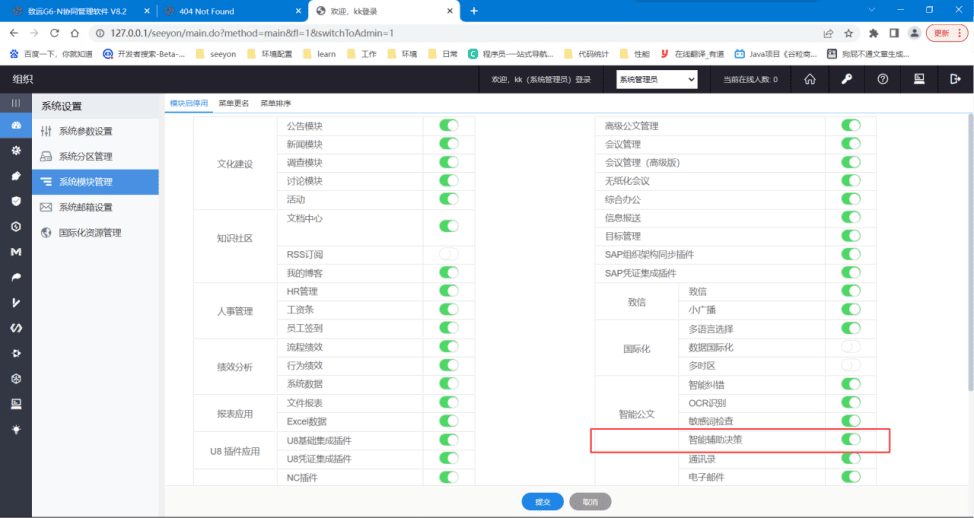Select the V-shaped icon in the left sidebar

coord(16,302)
